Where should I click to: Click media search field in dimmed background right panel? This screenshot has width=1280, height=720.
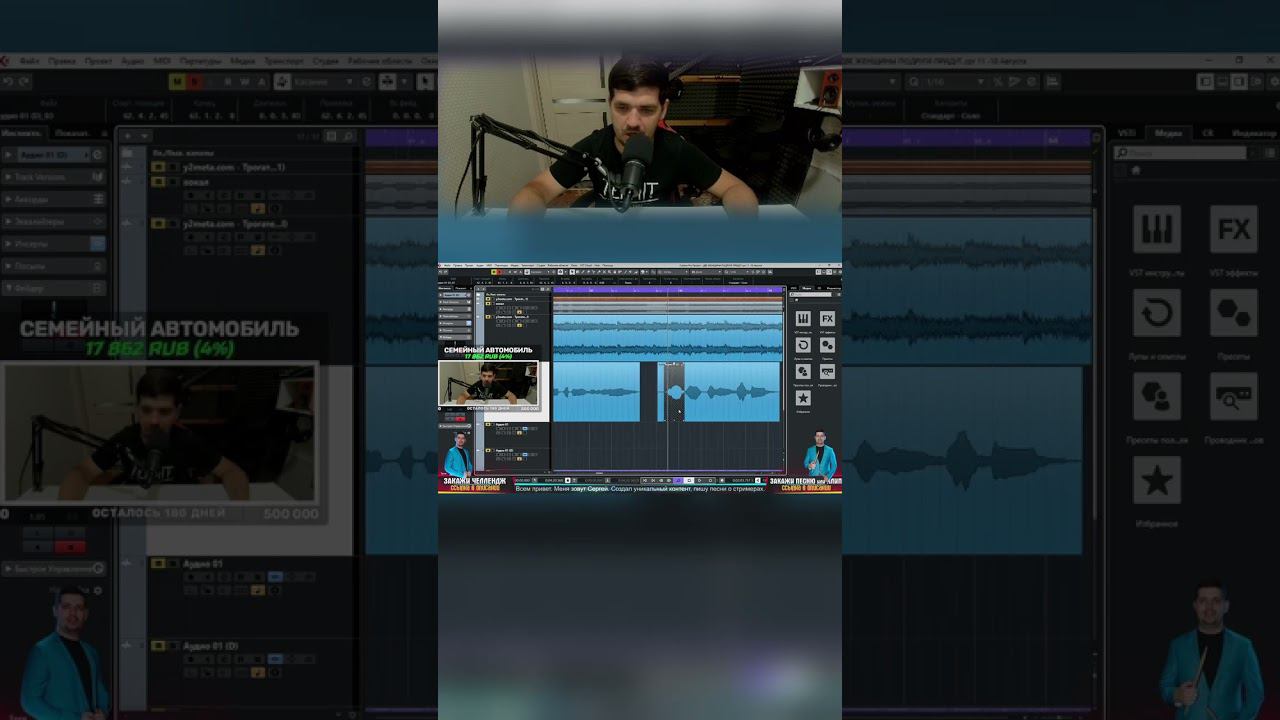point(1182,153)
